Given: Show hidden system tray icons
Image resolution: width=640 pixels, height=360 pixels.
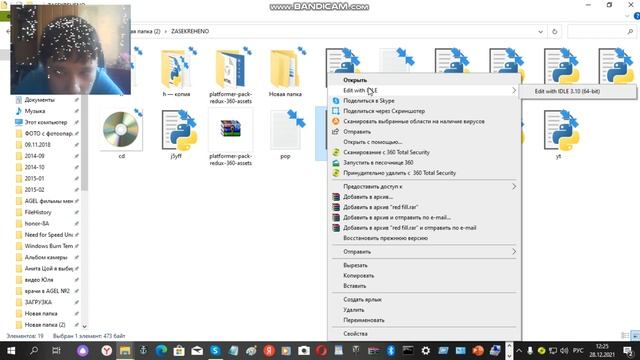Looking at the screenshot, I should pos(519,351).
